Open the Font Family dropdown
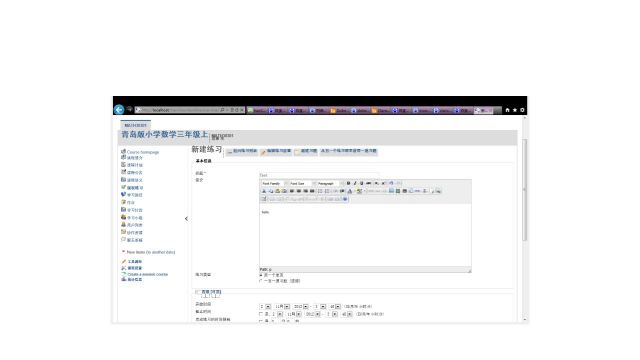Image resolution: width=640 pixels, height=360 pixels. point(274,184)
